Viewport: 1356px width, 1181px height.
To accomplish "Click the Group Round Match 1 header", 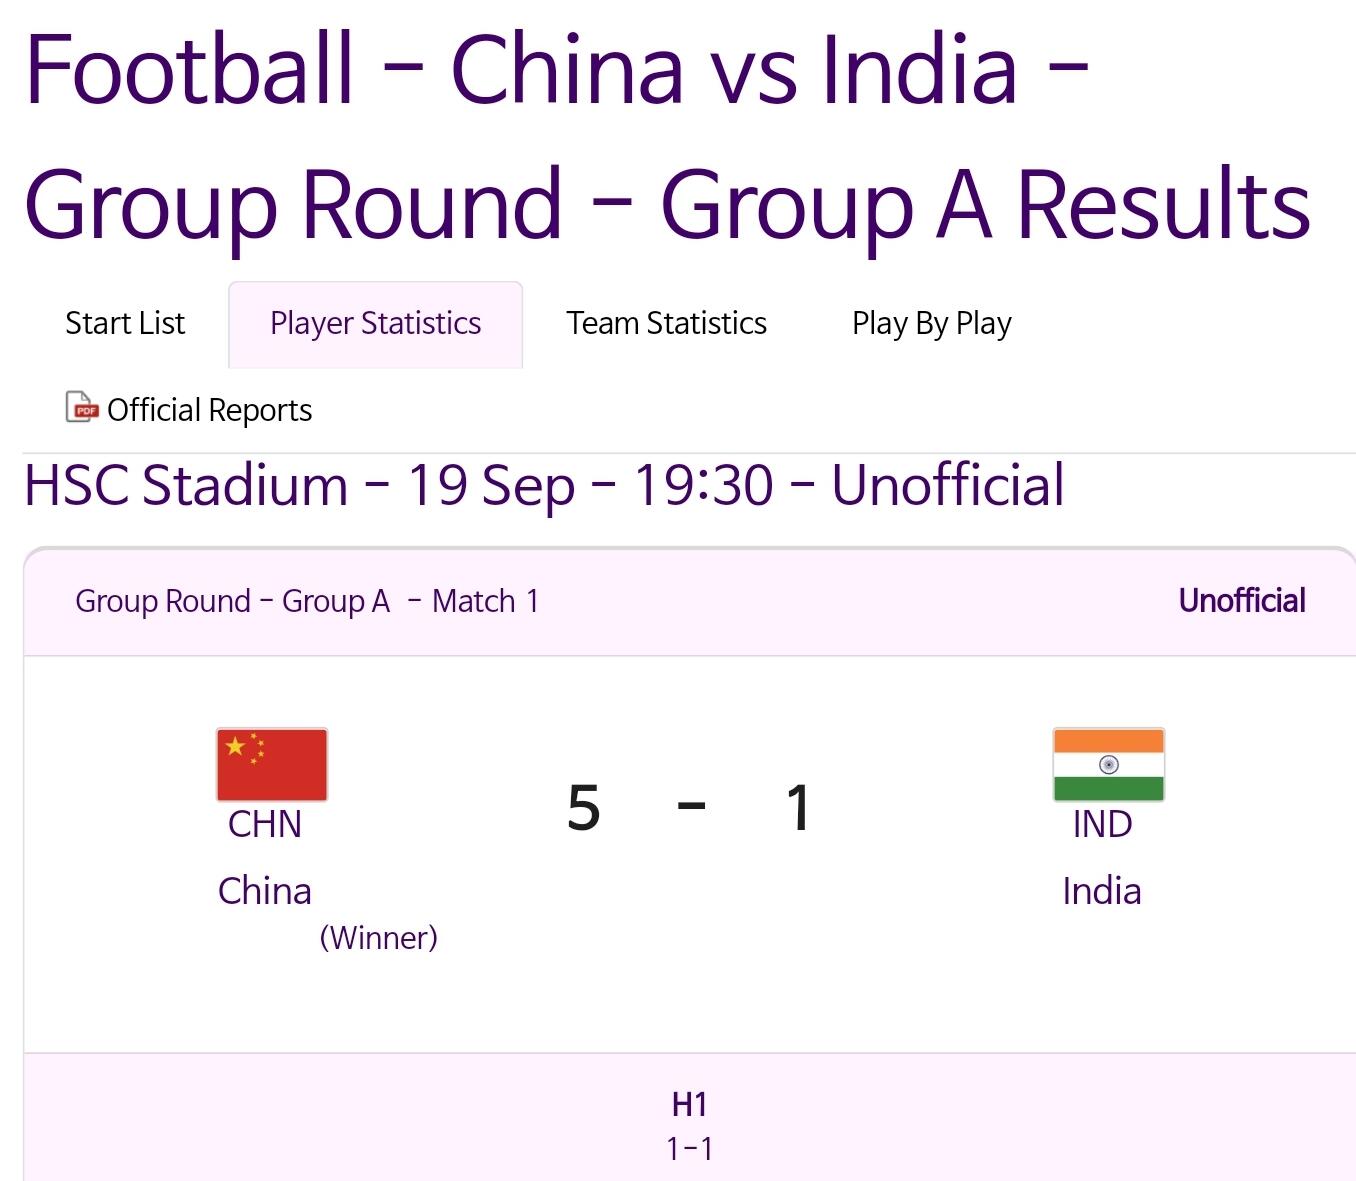I will (307, 602).
